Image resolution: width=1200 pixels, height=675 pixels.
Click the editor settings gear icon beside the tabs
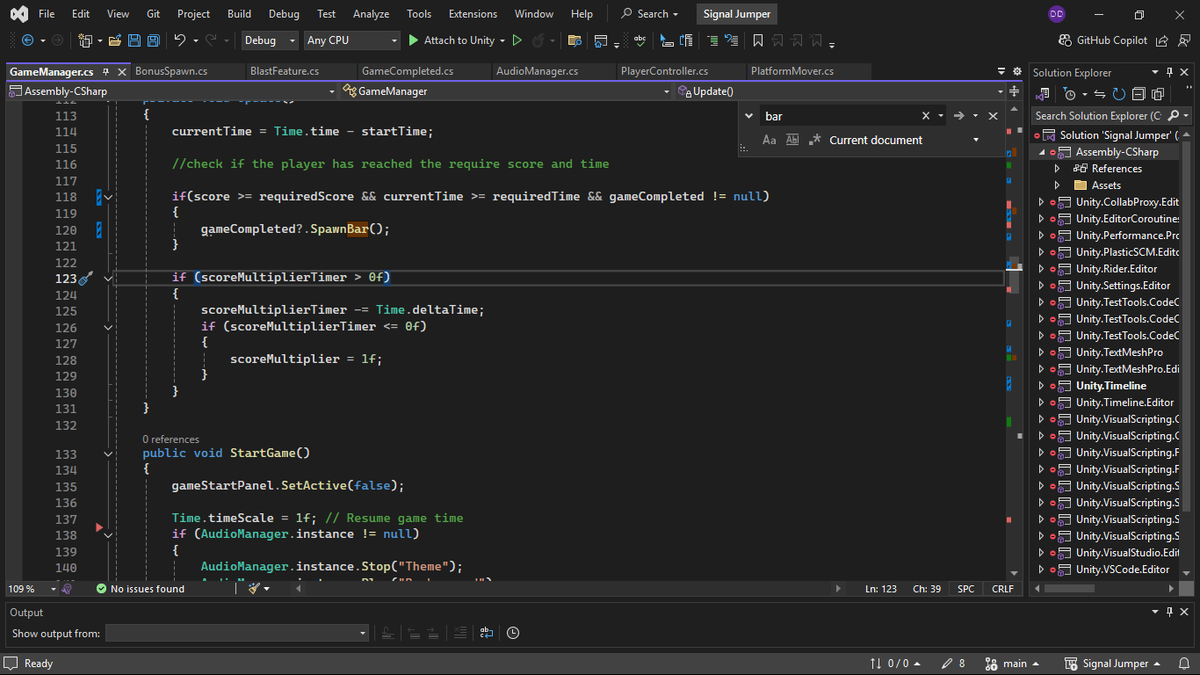[1017, 72]
